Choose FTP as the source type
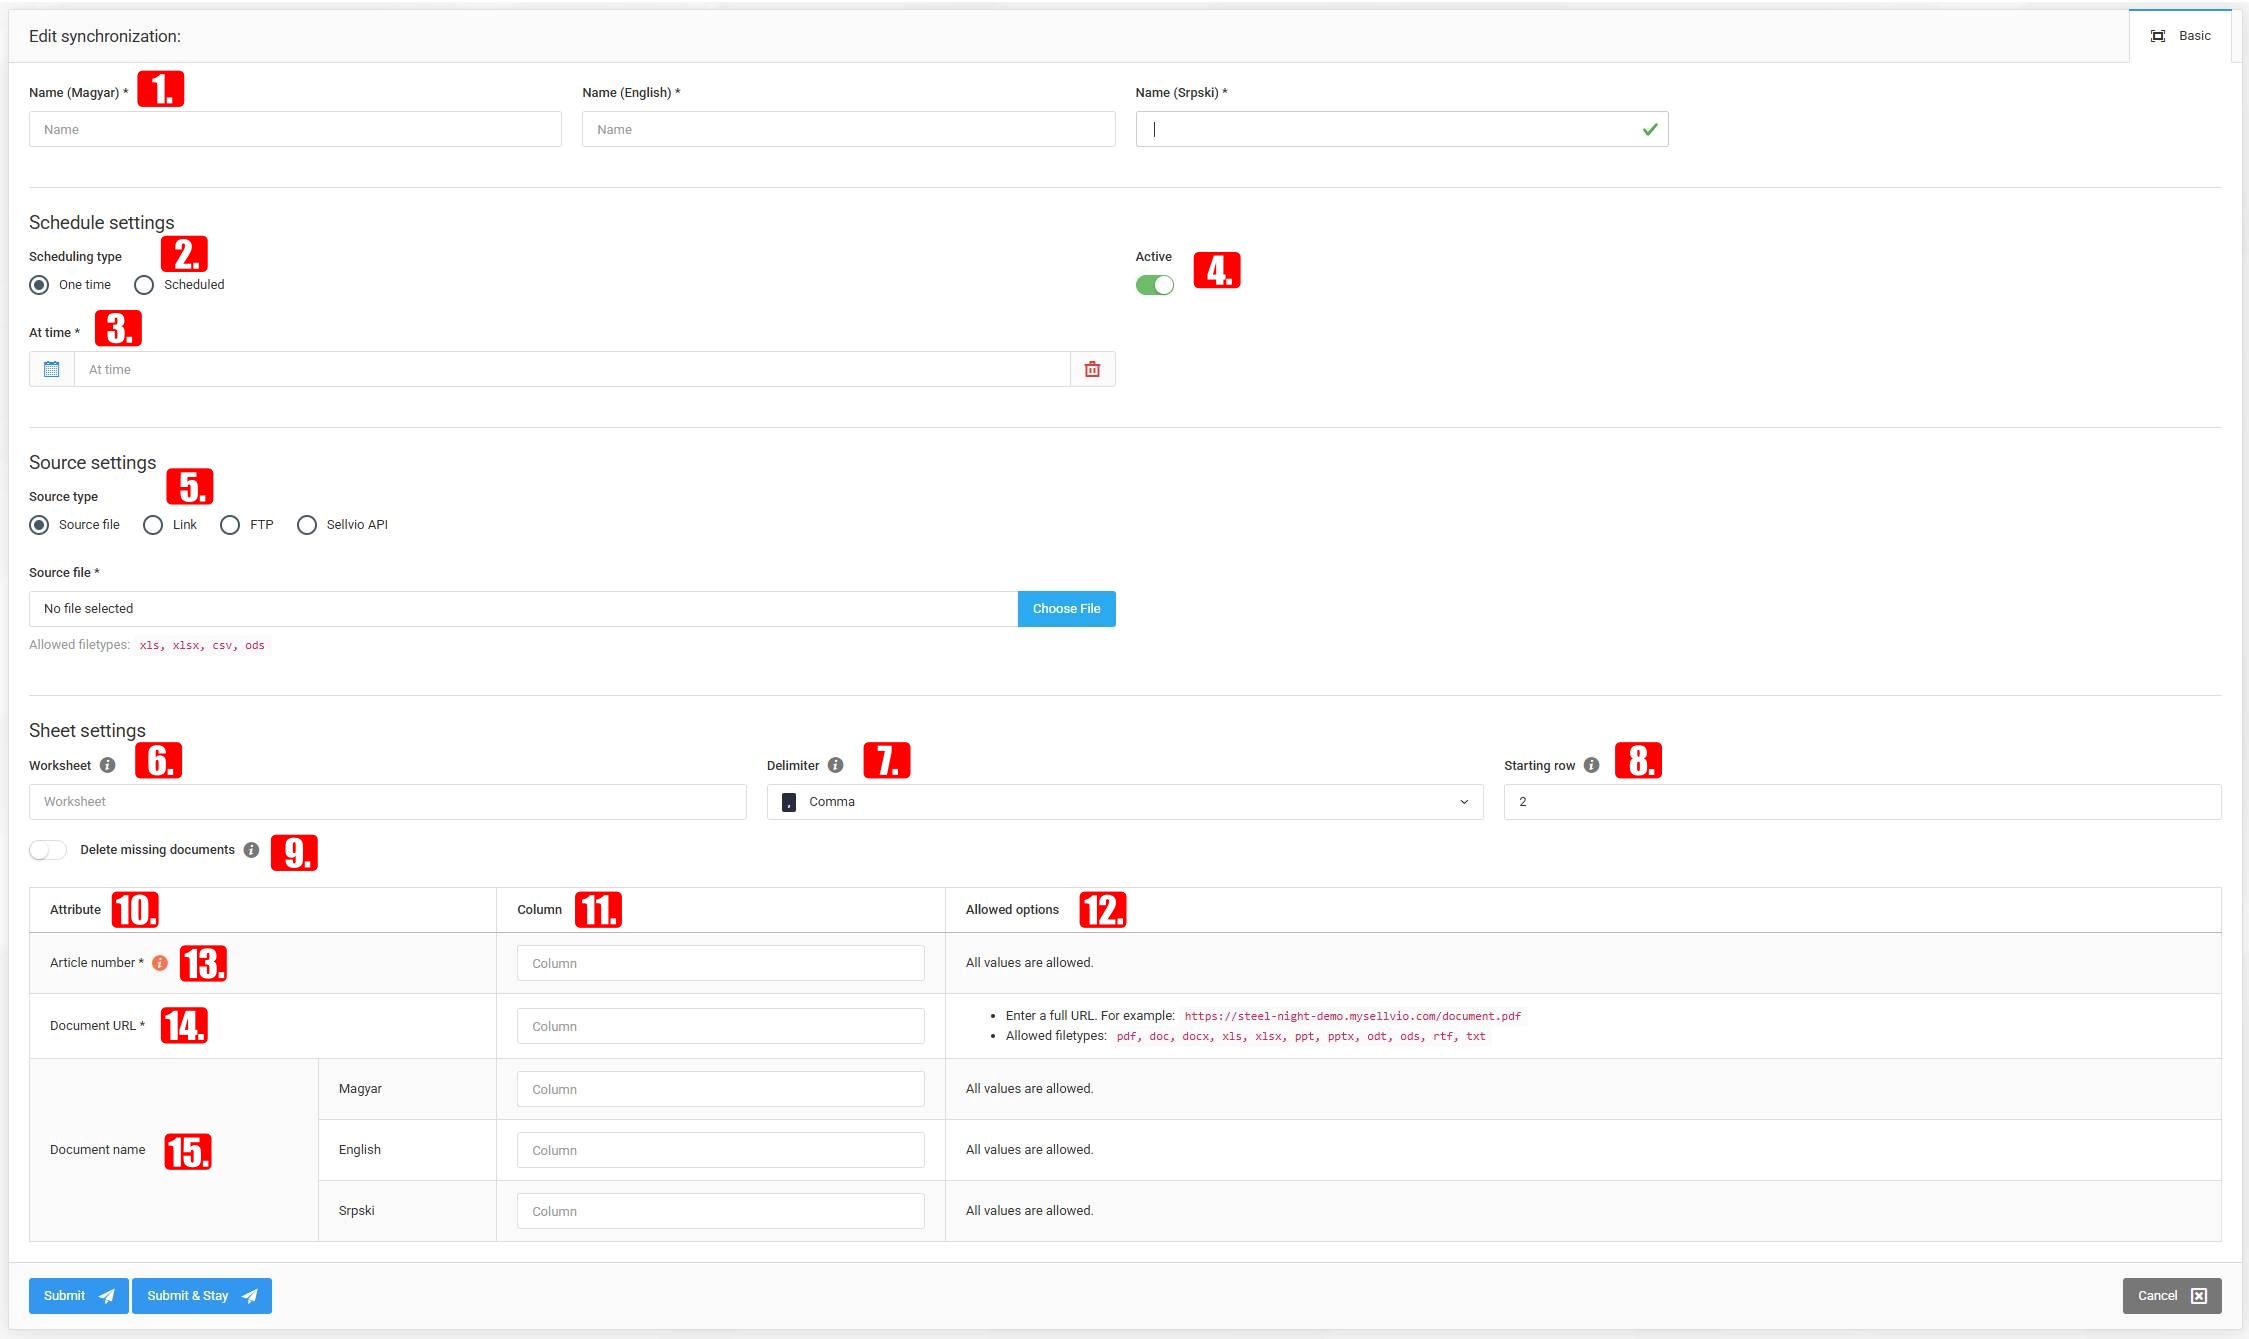2249x1339 pixels. [x=230, y=525]
